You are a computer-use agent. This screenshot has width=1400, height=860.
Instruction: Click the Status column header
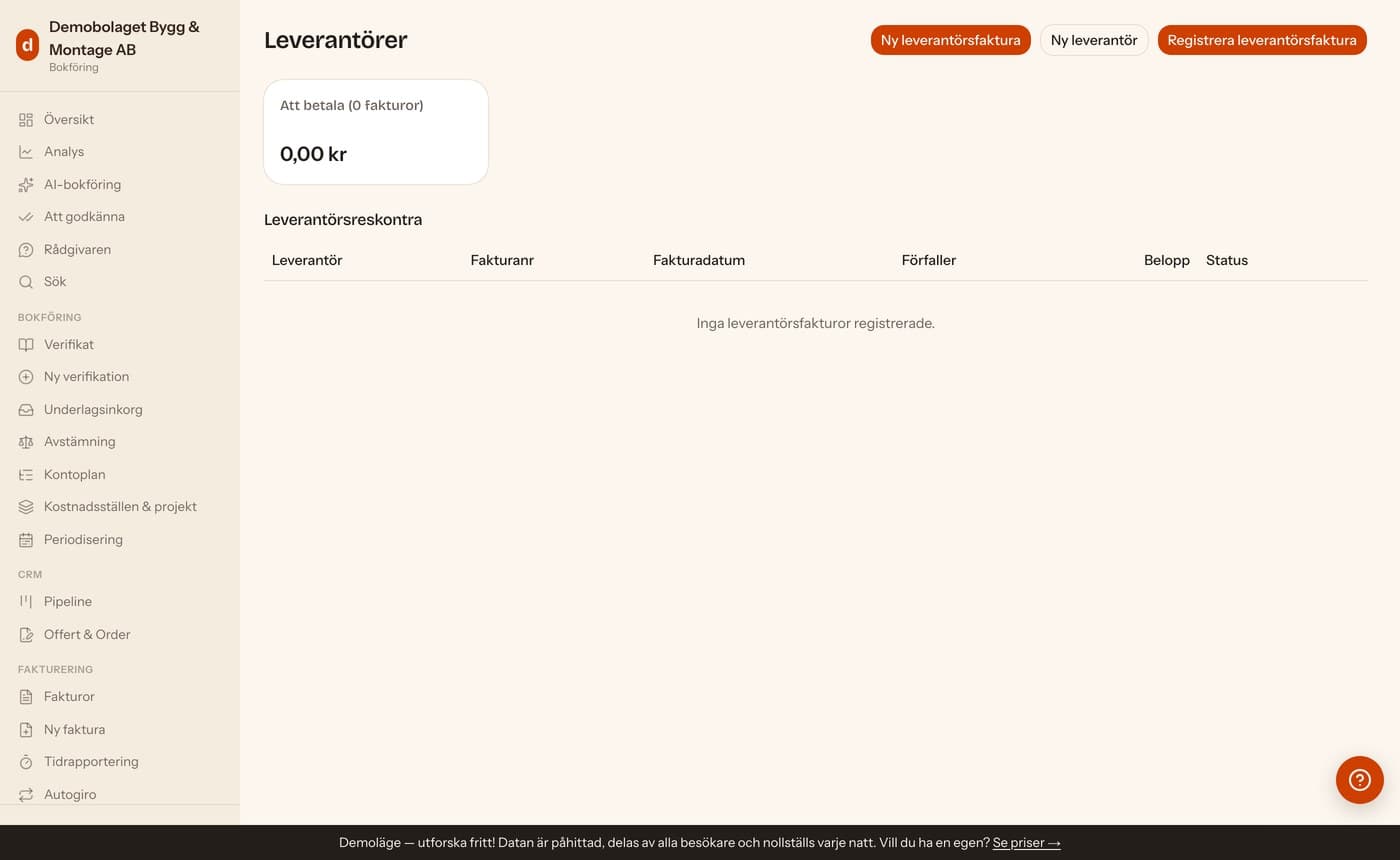1227,260
